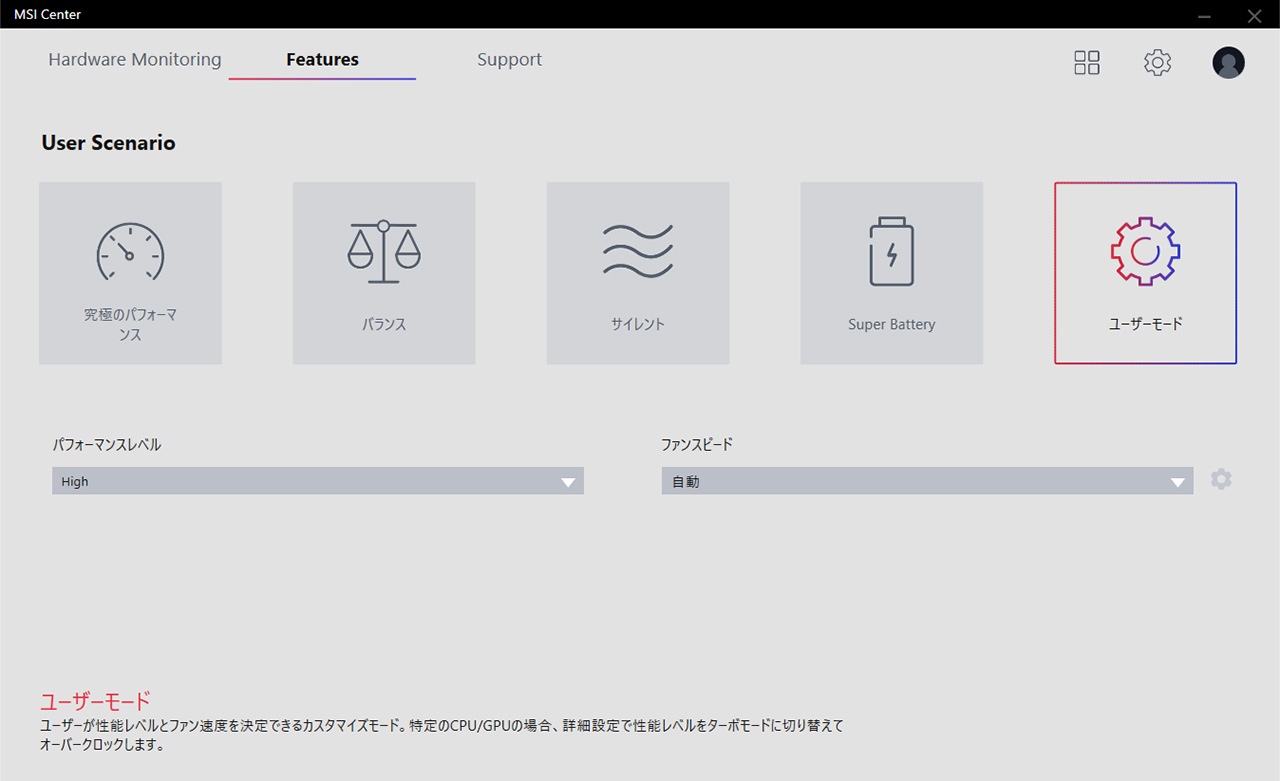Open fan speed advanced settings gear
Screen dimensions: 1280x781
1221,480
